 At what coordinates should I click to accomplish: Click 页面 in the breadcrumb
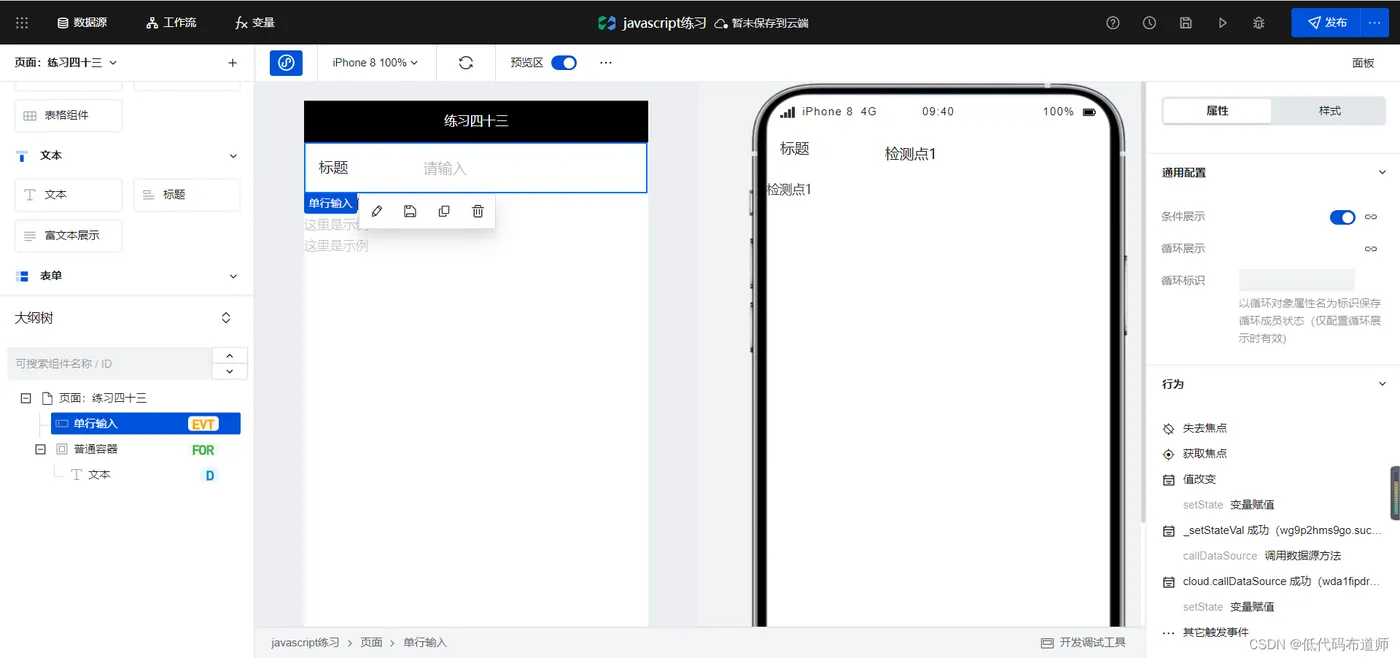coord(371,642)
